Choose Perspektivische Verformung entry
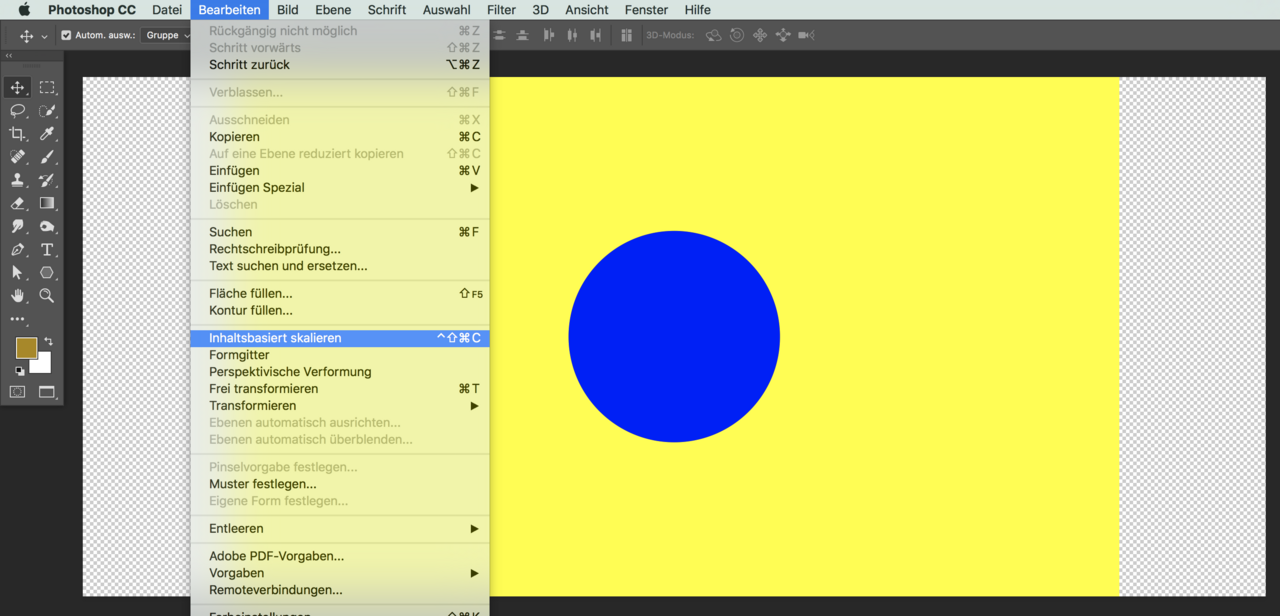The width and height of the screenshot is (1280, 616). click(x=340, y=371)
